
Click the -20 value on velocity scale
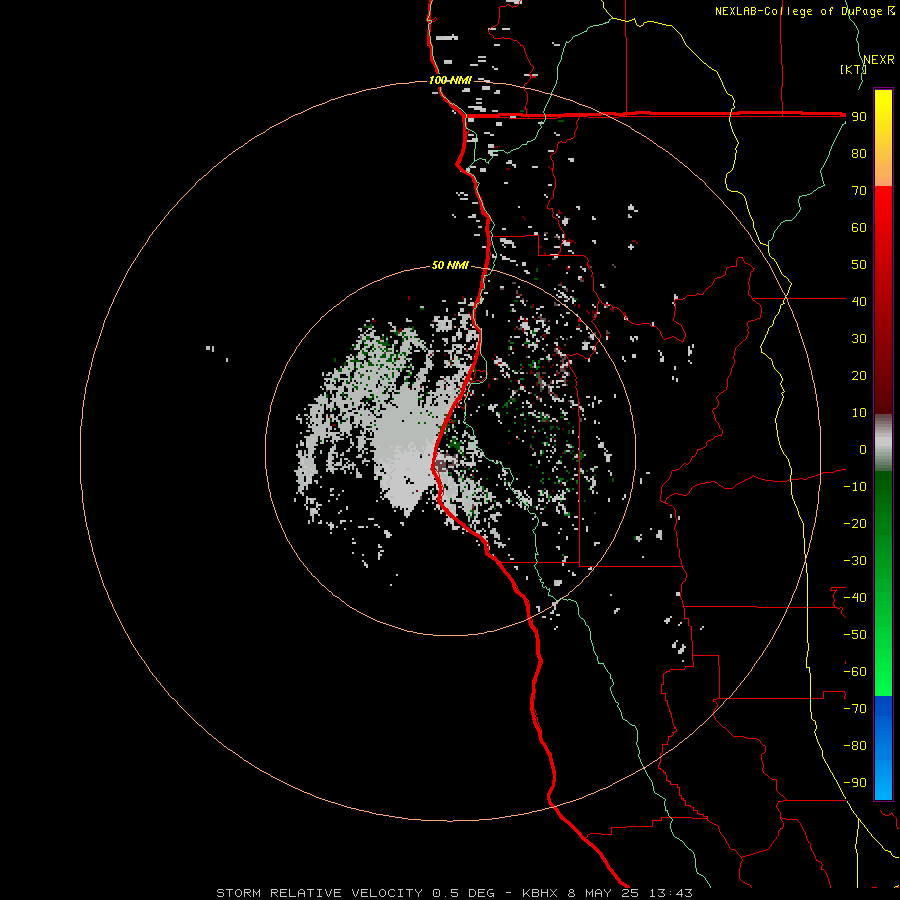(x=855, y=523)
